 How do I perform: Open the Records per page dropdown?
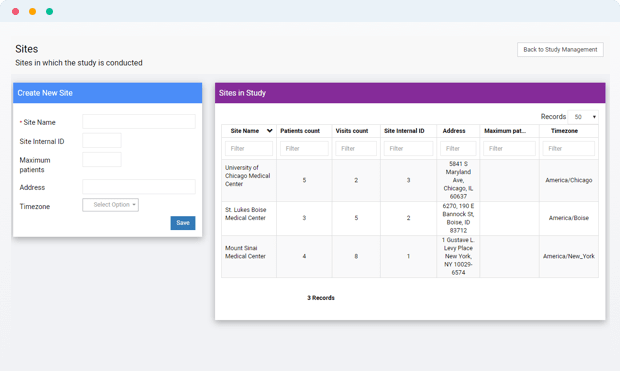pyautogui.click(x=583, y=117)
